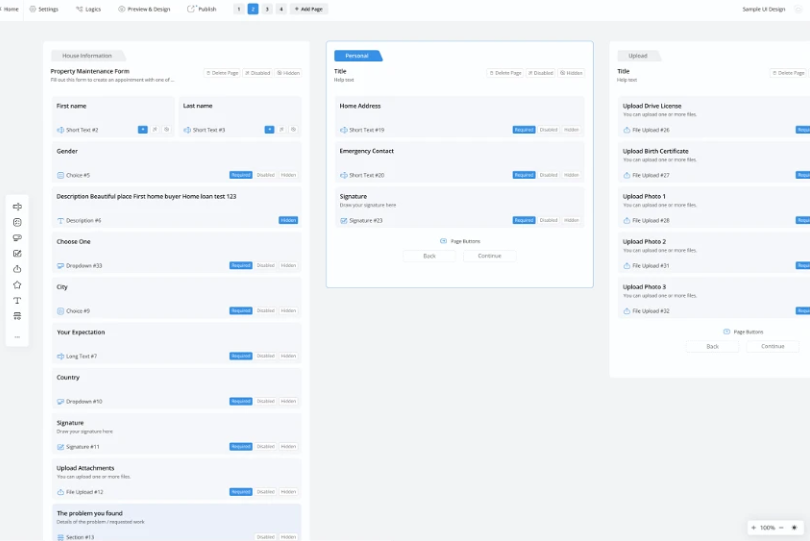Click the File Upload #26 icon
Viewport: 810px width, 541px height.
[x=627, y=130]
